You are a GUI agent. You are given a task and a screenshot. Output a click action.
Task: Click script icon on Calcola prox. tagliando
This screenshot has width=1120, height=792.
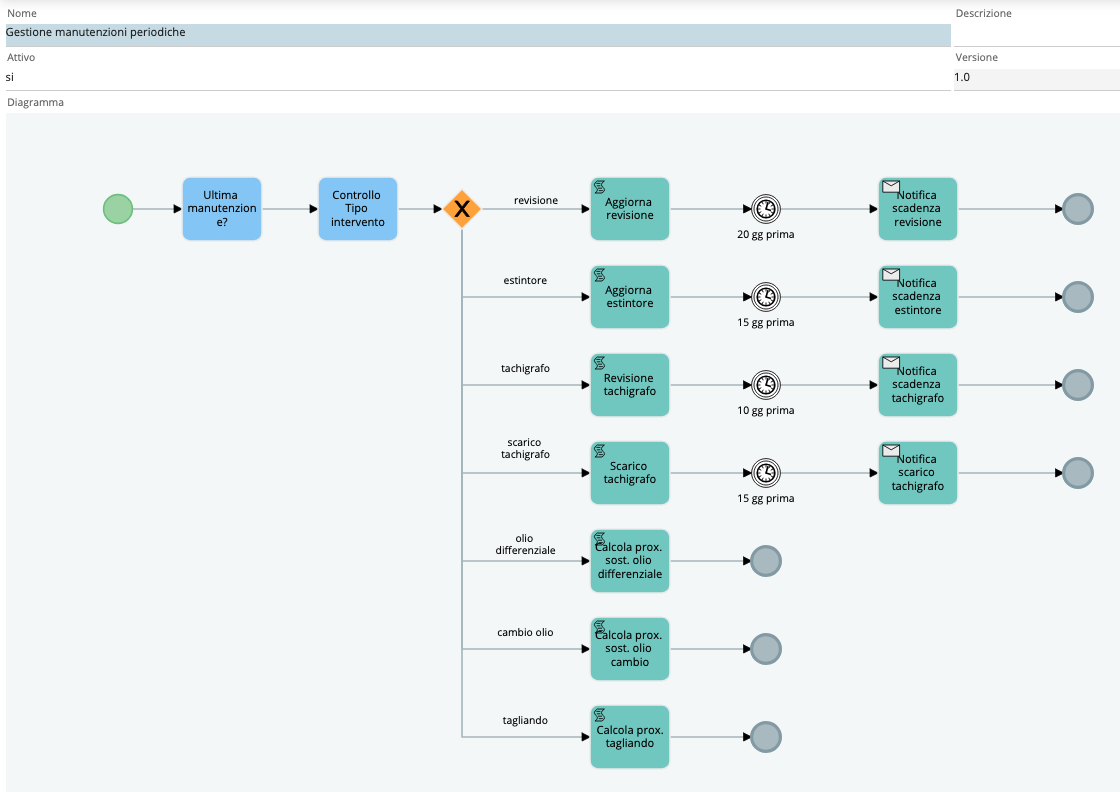coord(600,715)
